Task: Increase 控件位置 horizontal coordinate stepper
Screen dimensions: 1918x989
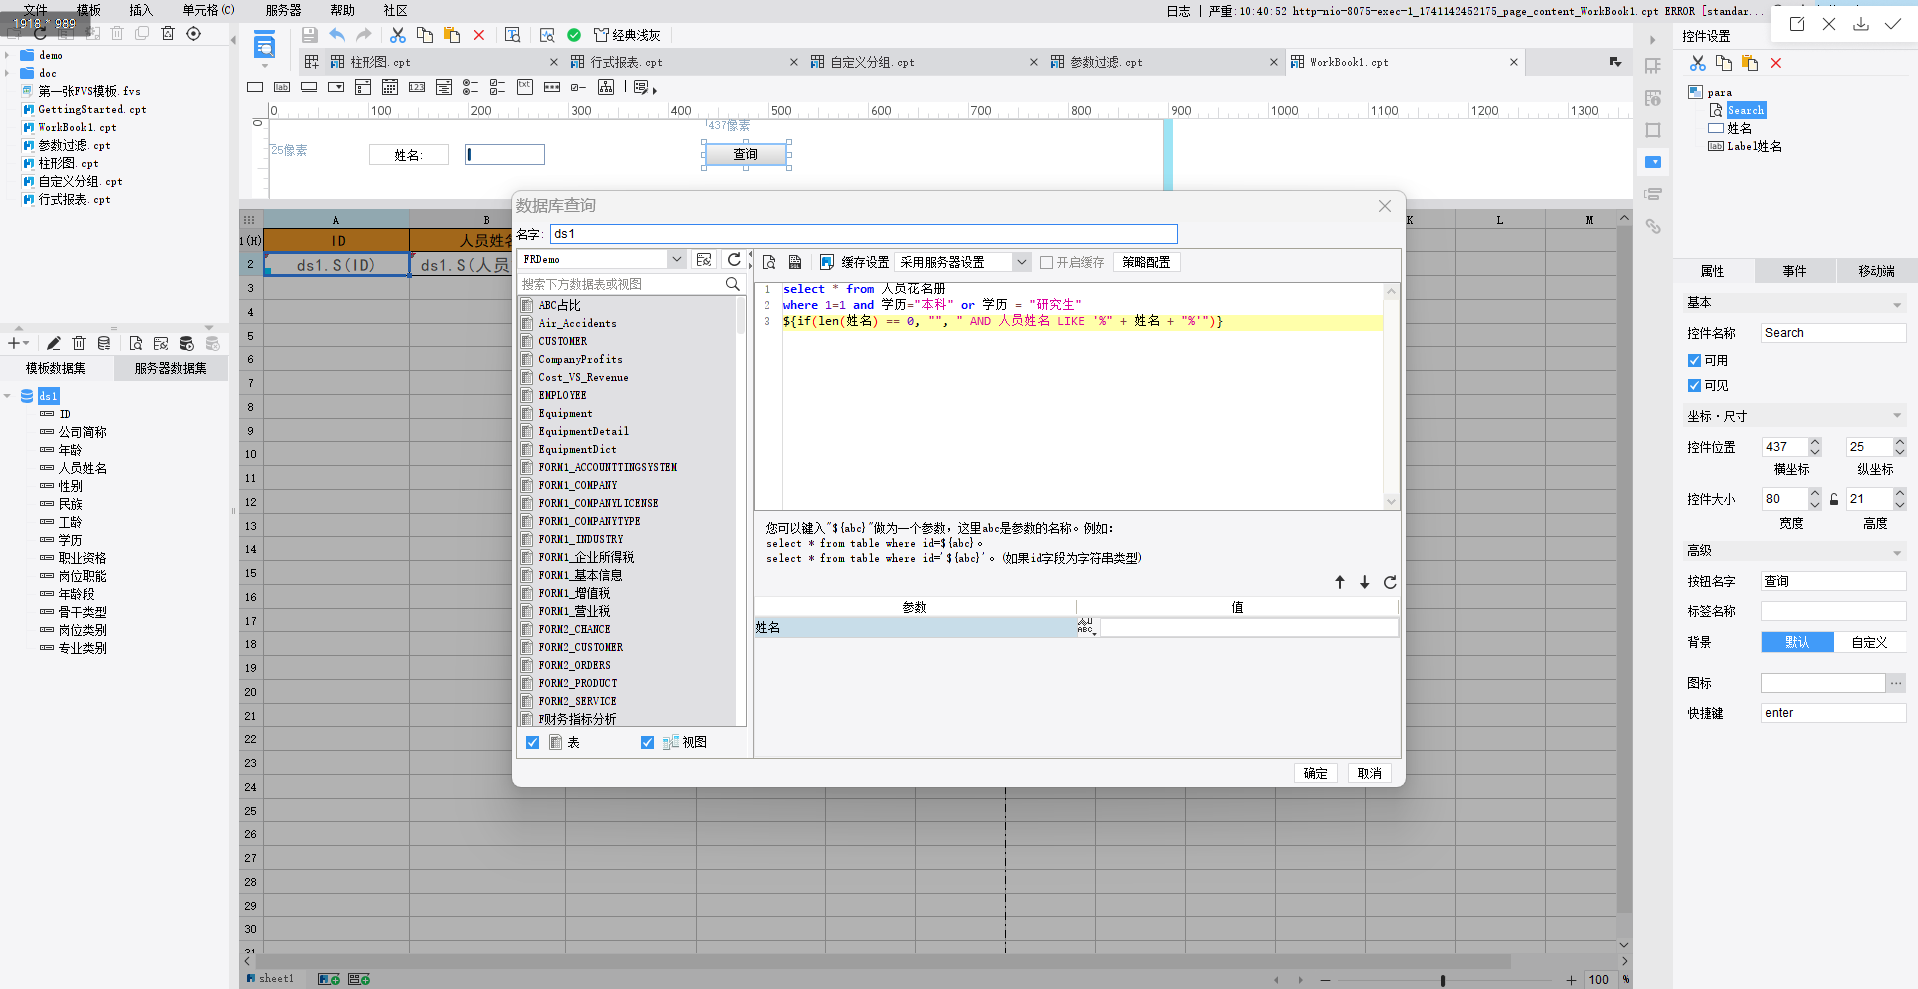Action: 1815,442
